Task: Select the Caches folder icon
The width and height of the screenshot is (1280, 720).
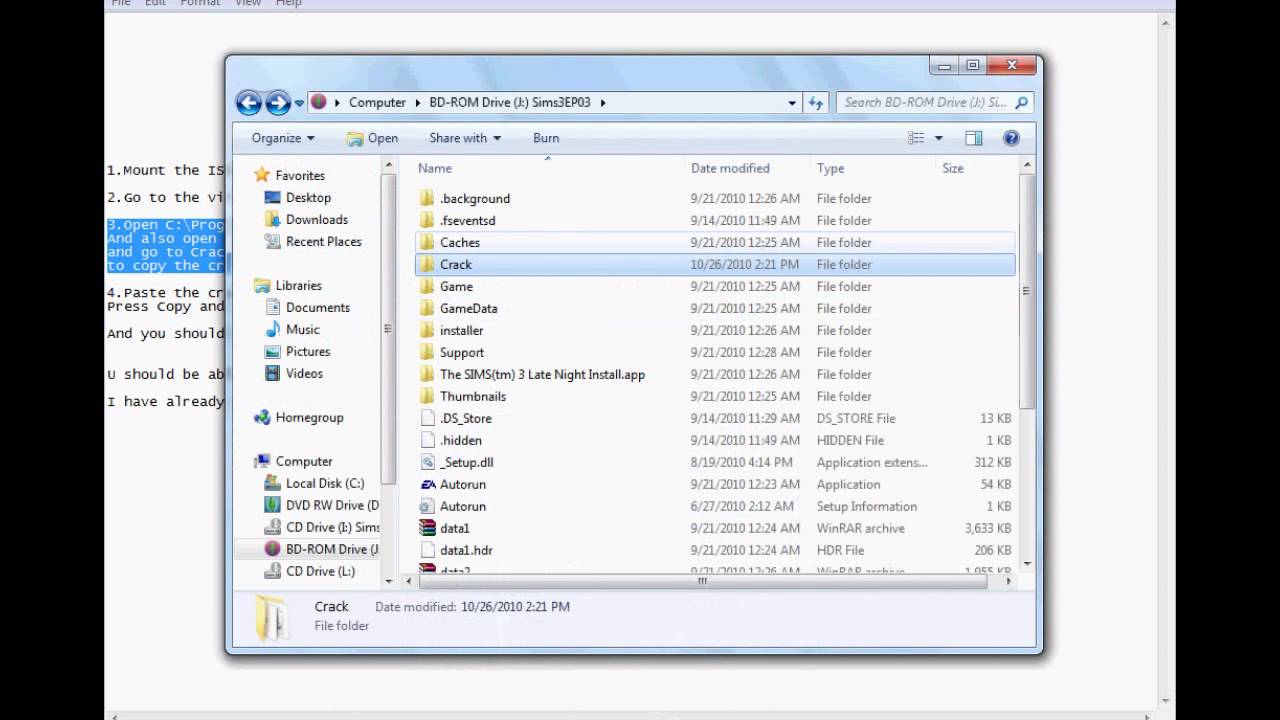Action: (427, 242)
